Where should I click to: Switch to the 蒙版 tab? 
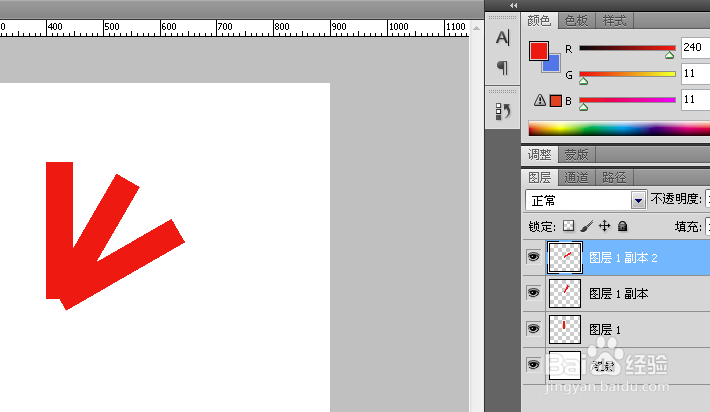click(x=576, y=155)
